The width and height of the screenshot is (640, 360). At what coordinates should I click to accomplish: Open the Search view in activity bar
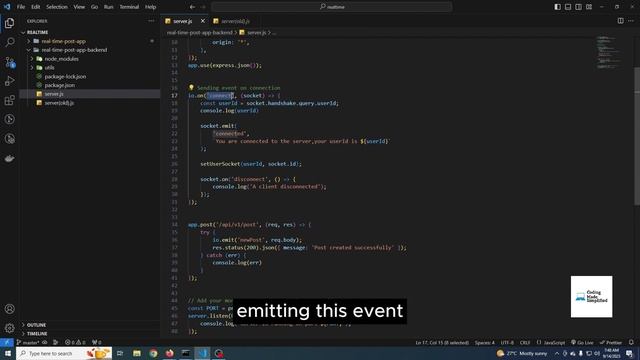9,42
